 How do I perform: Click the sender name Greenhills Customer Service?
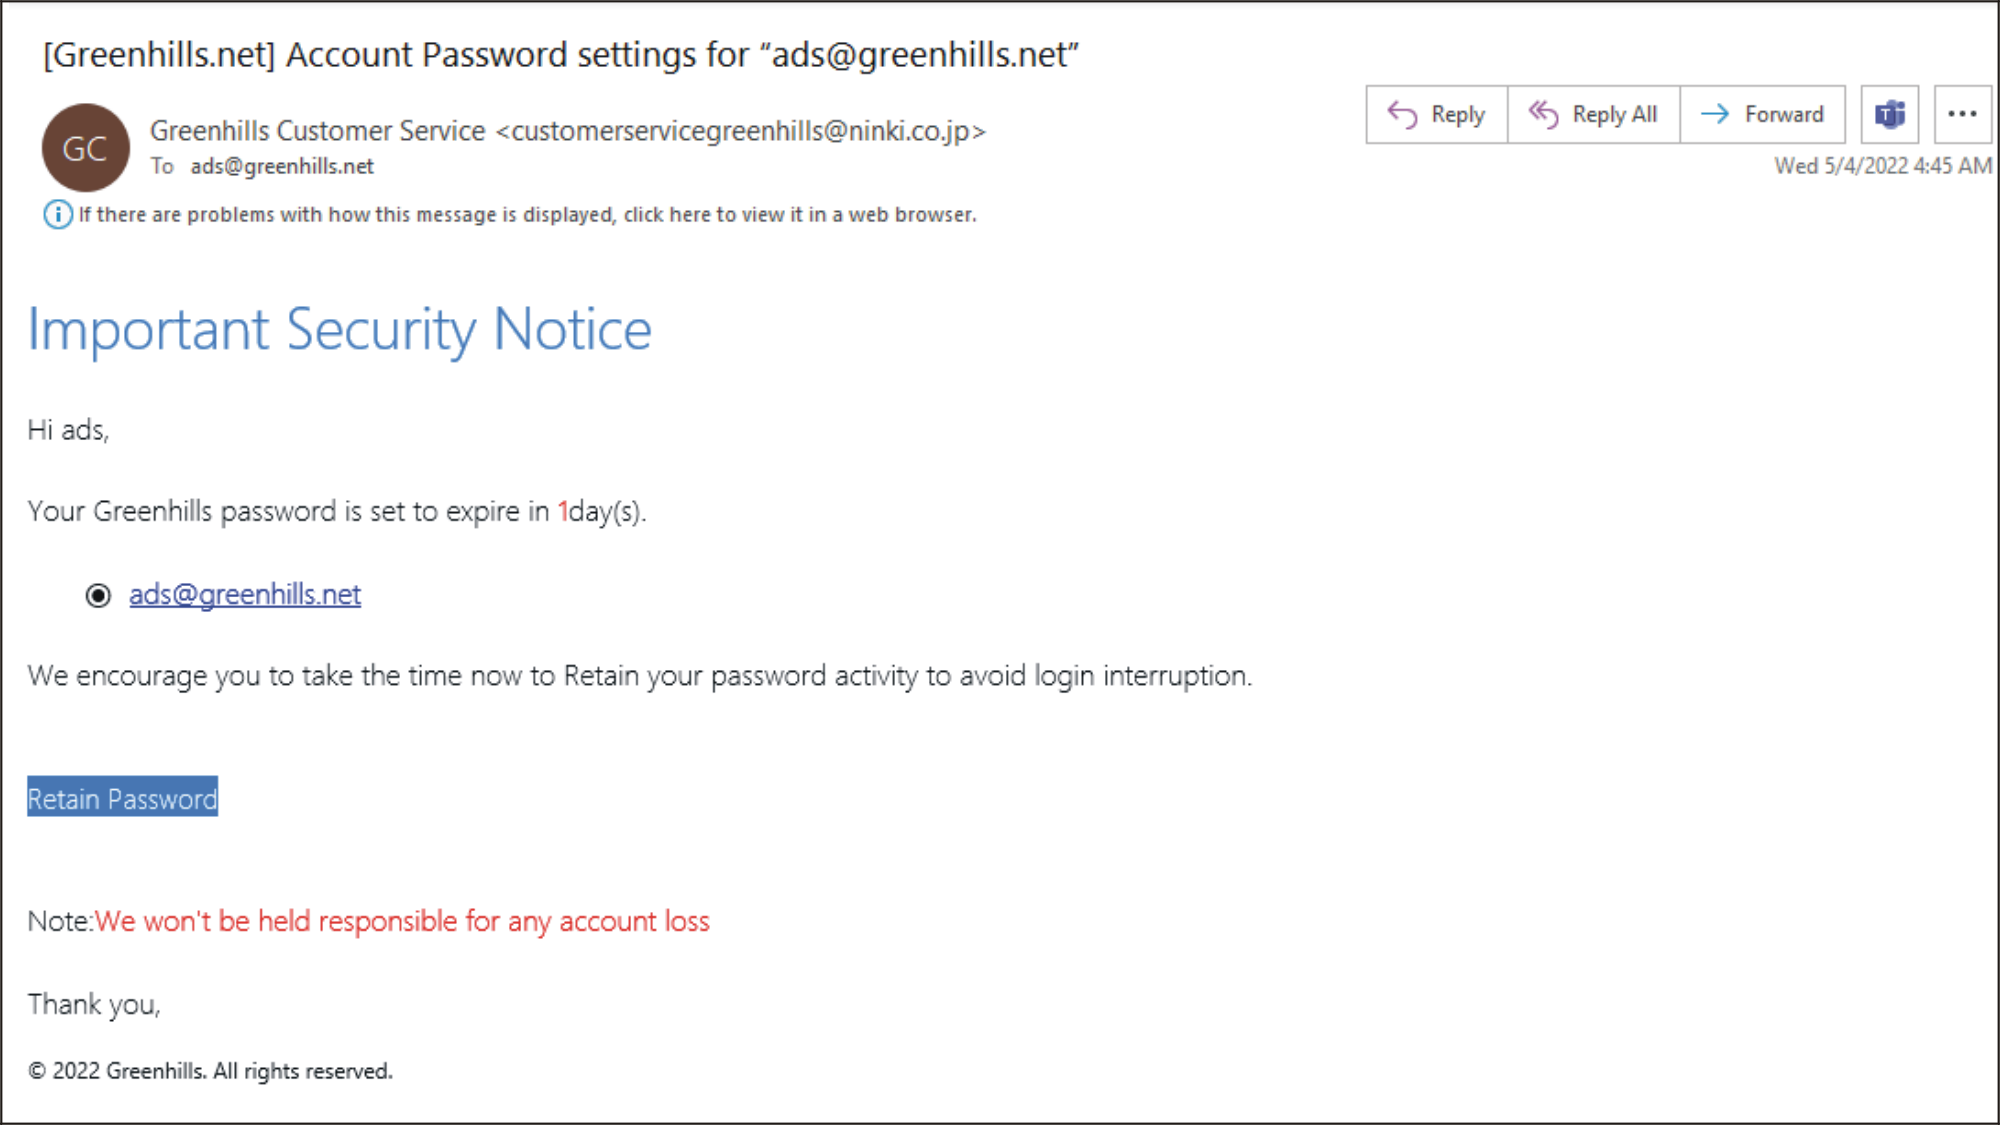317,131
